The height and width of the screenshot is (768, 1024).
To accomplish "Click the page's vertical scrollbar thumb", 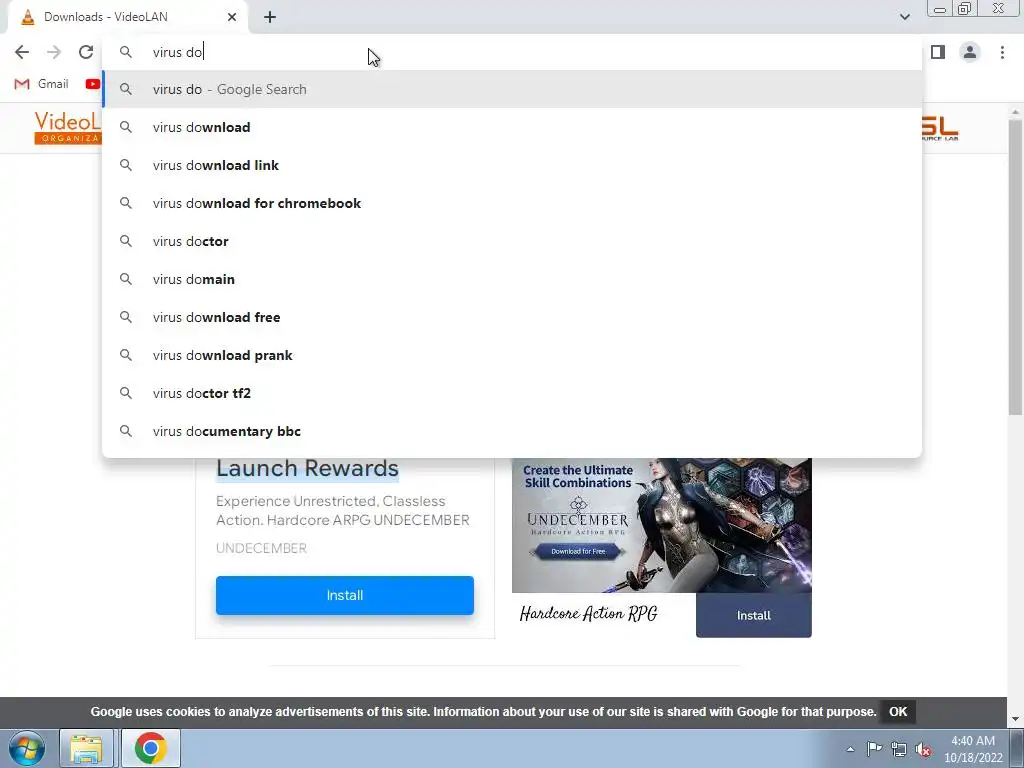I will click(1015, 266).
